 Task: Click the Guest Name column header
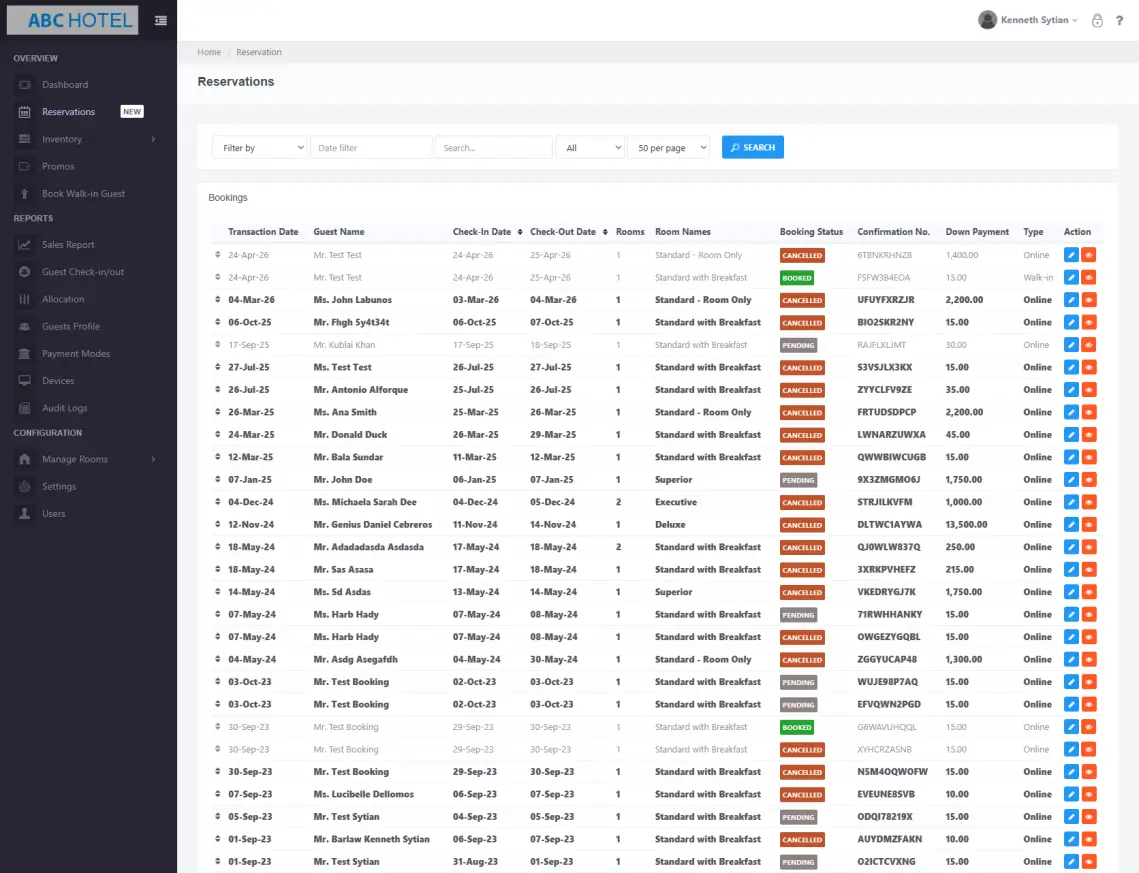339,232
